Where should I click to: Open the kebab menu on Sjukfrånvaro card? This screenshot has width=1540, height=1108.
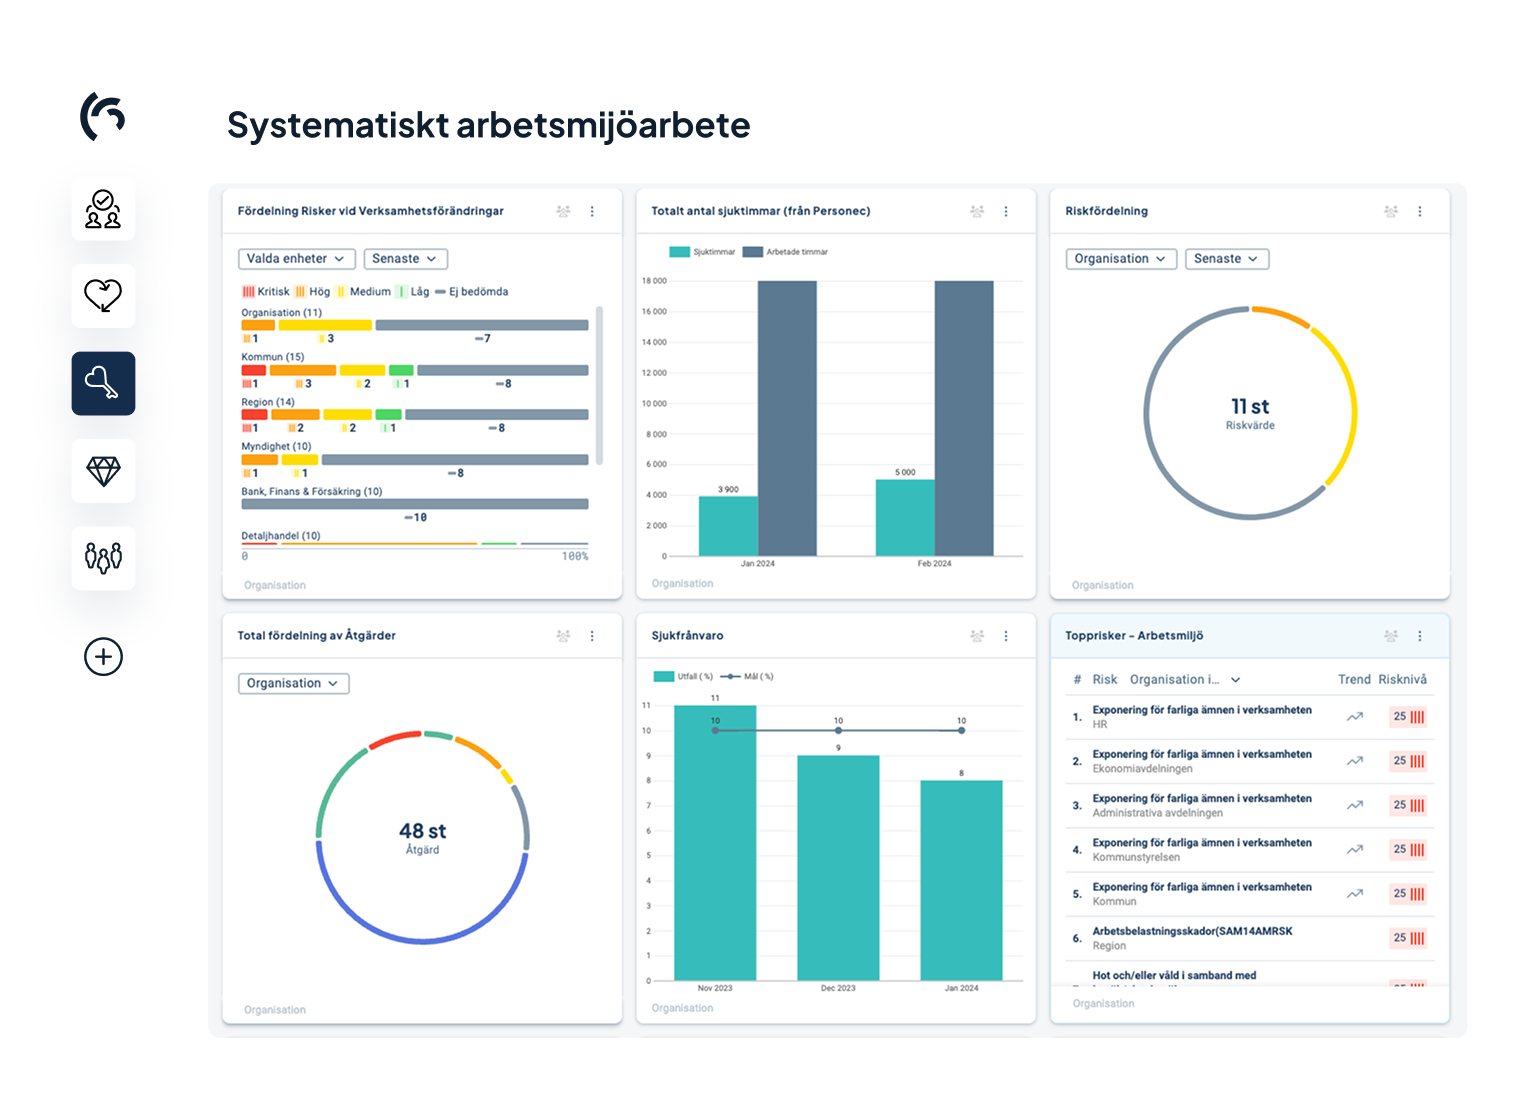pos(1006,635)
